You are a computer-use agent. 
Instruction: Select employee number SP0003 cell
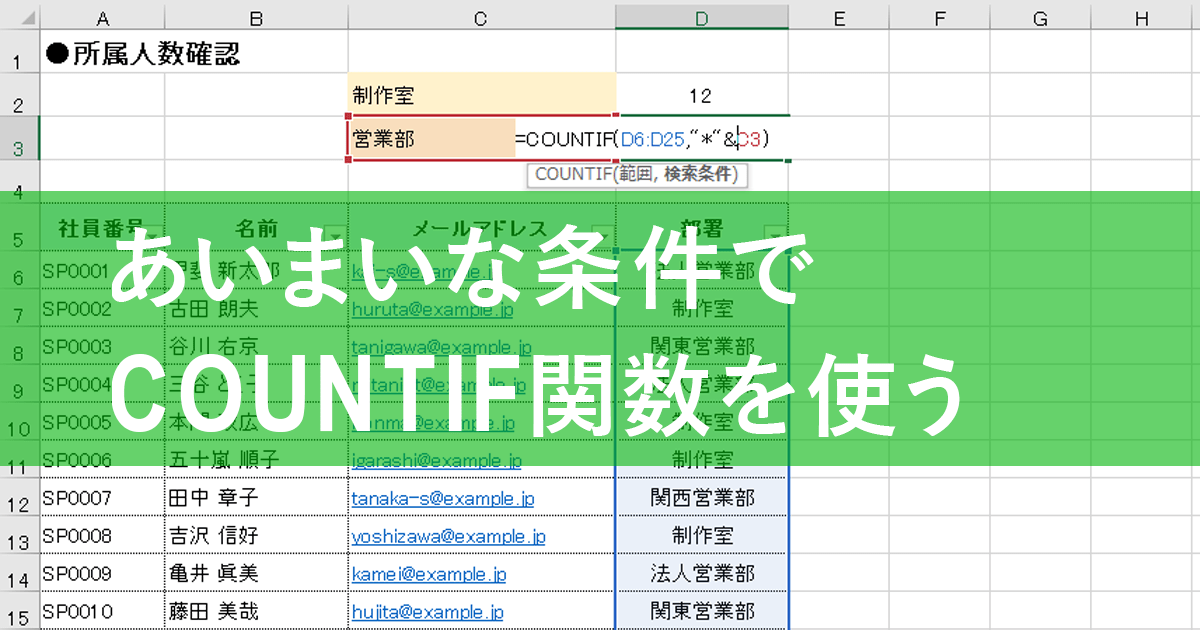[x=103, y=346]
